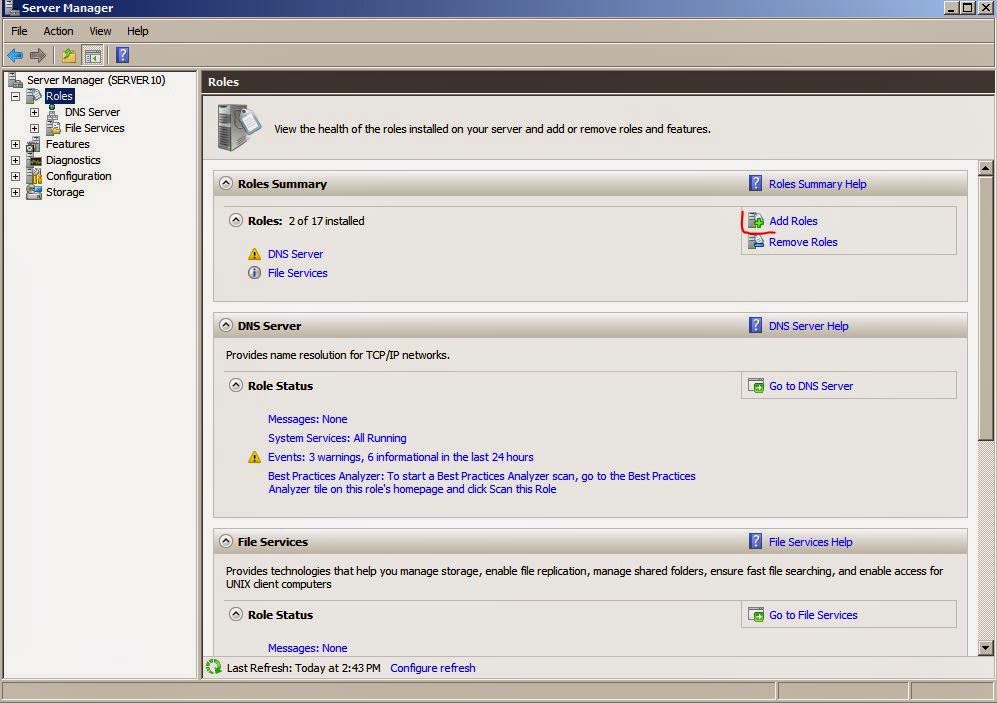Expand the File Services tree node
997x703 pixels.
[34, 128]
